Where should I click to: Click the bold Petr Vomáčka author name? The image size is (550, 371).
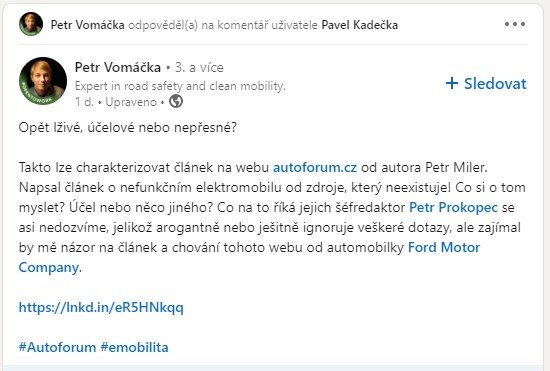(118, 67)
